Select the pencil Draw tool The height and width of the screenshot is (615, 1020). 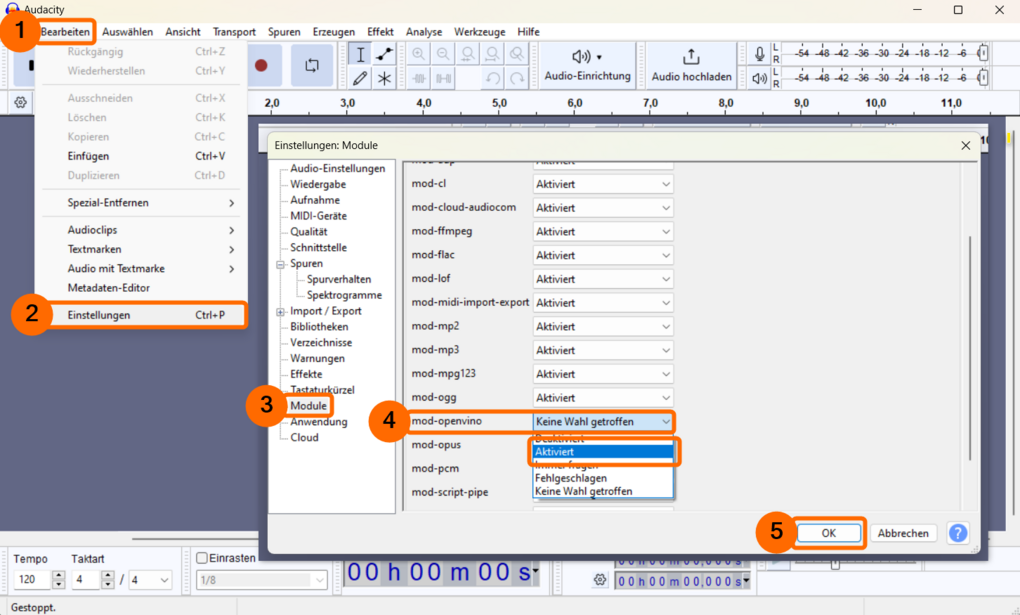pyautogui.click(x=360, y=79)
